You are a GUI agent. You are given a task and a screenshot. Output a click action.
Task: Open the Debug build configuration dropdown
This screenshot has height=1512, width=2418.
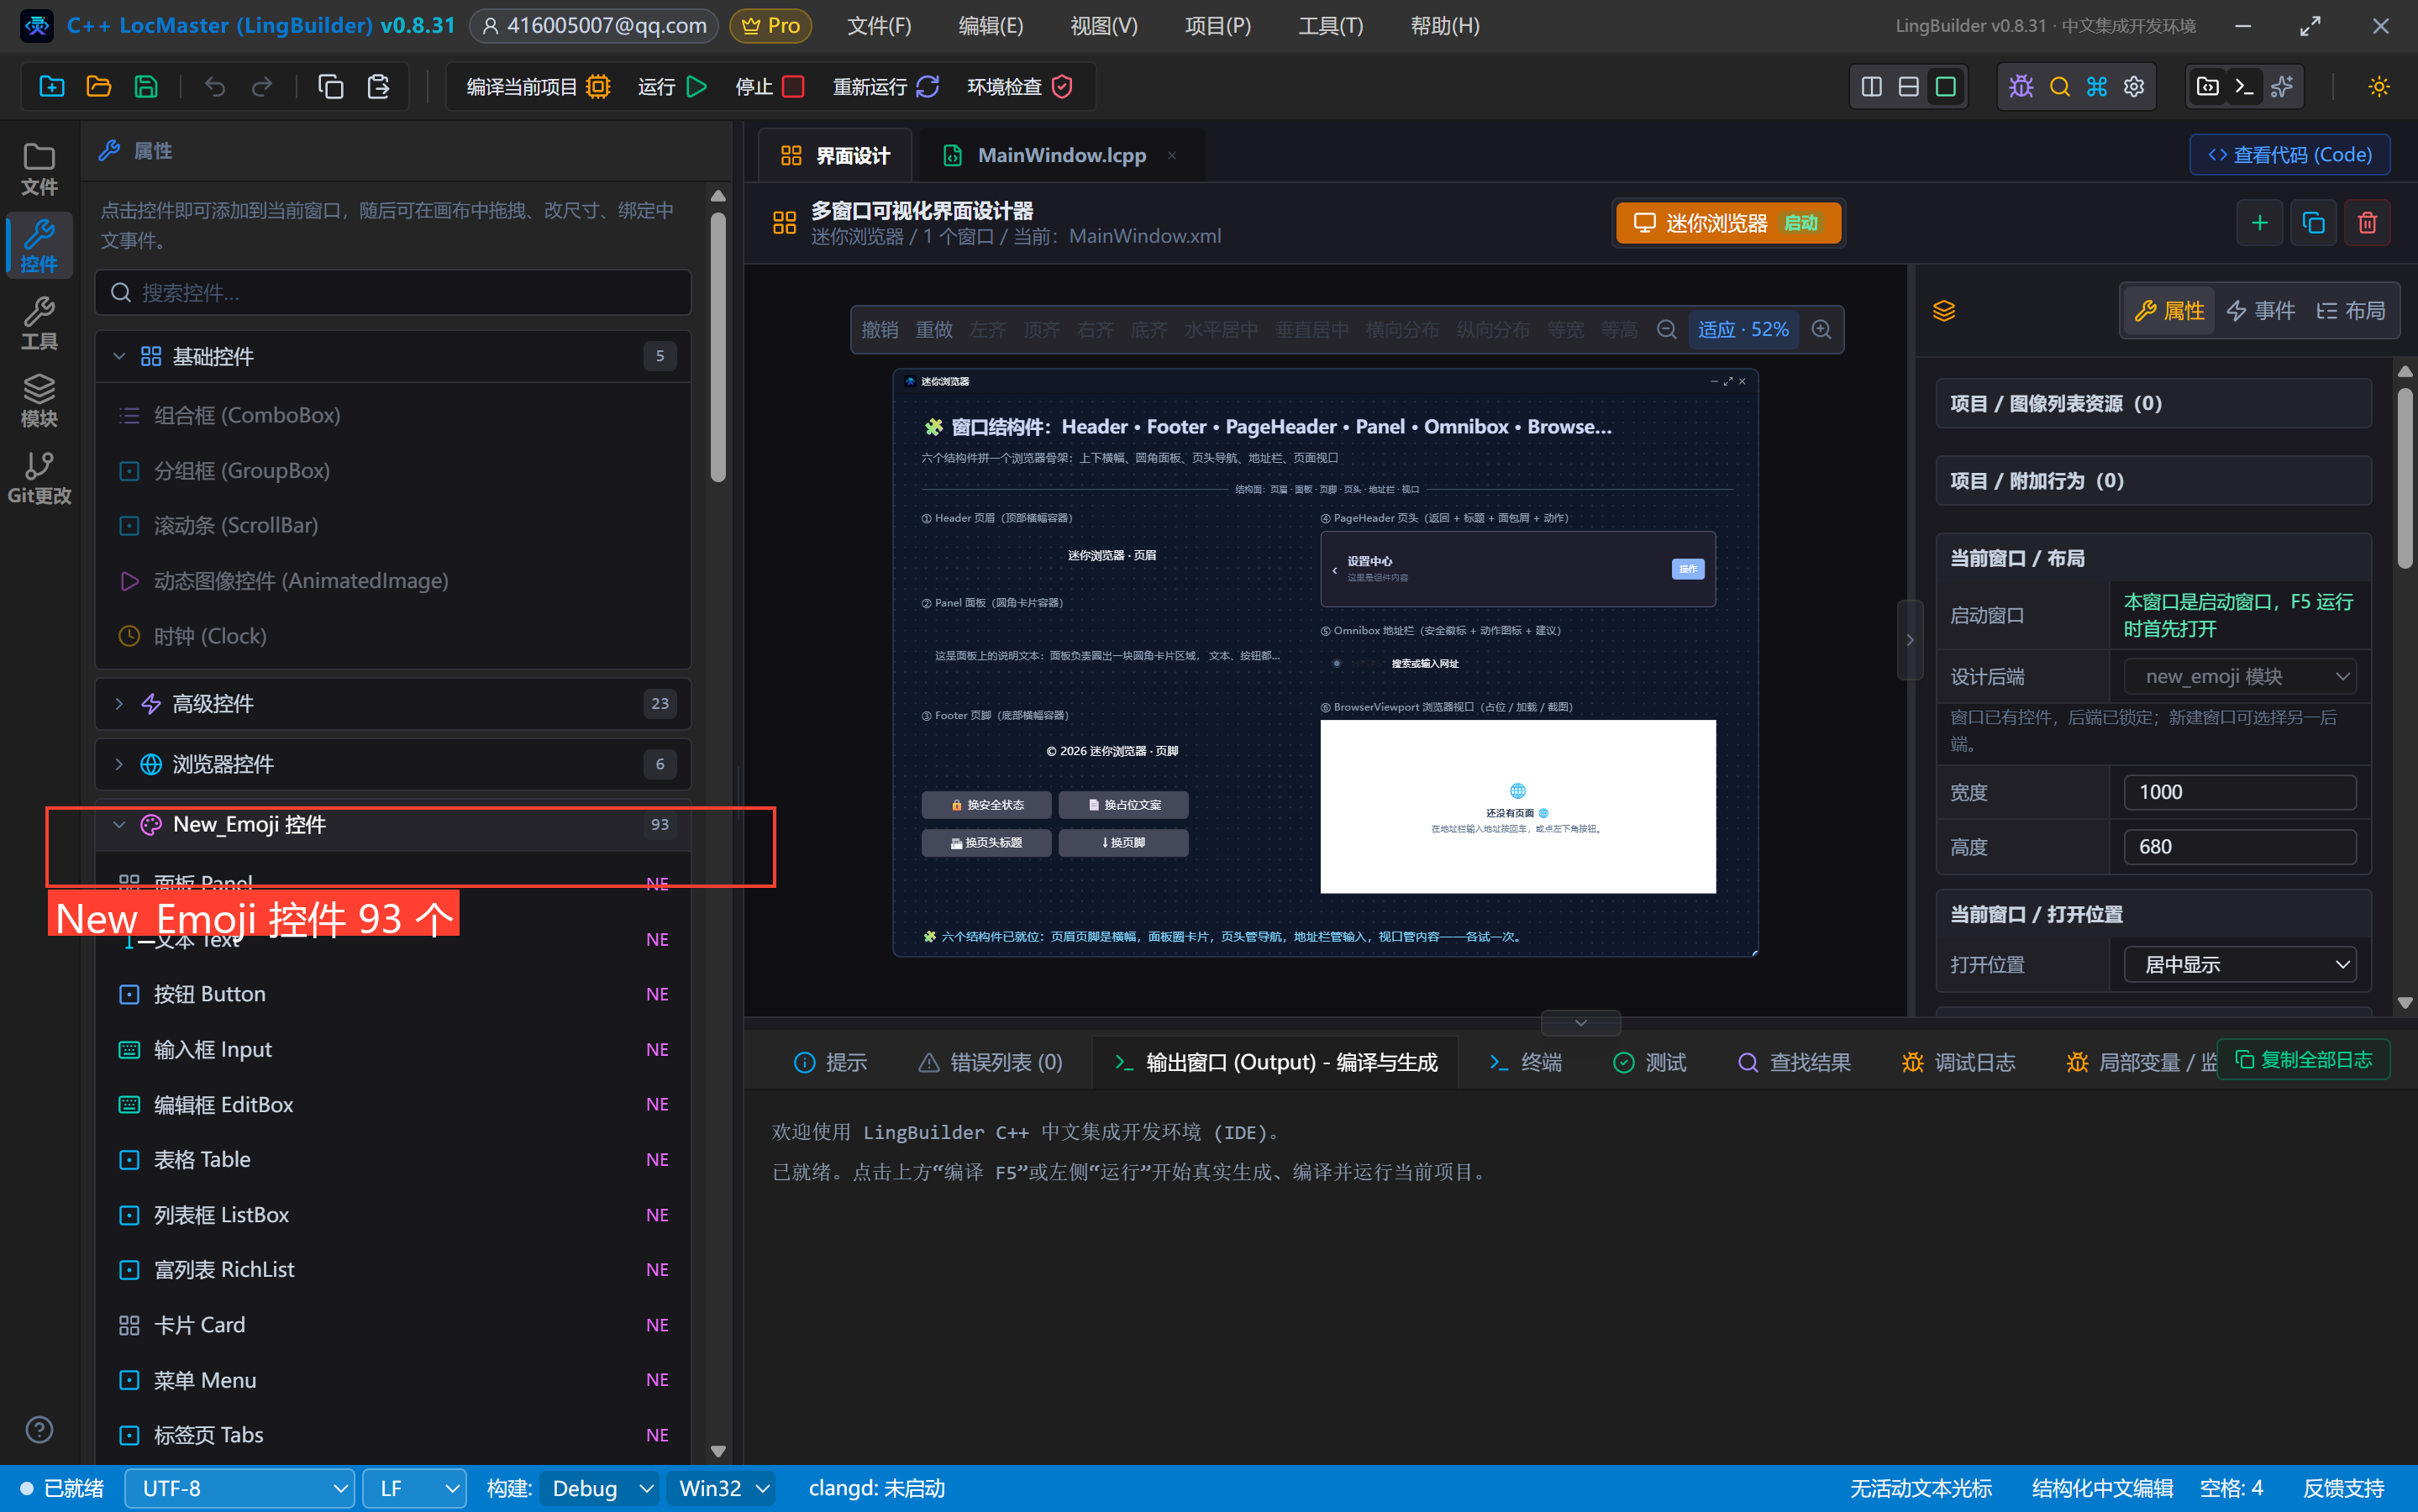tap(600, 1489)
